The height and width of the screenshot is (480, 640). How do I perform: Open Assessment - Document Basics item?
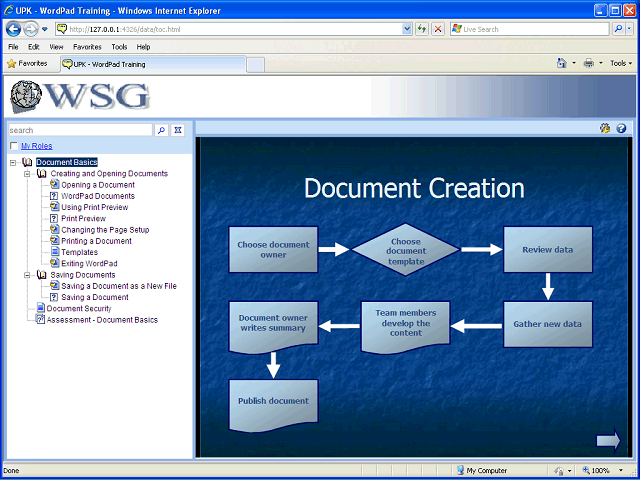click(x=102, y=320)
